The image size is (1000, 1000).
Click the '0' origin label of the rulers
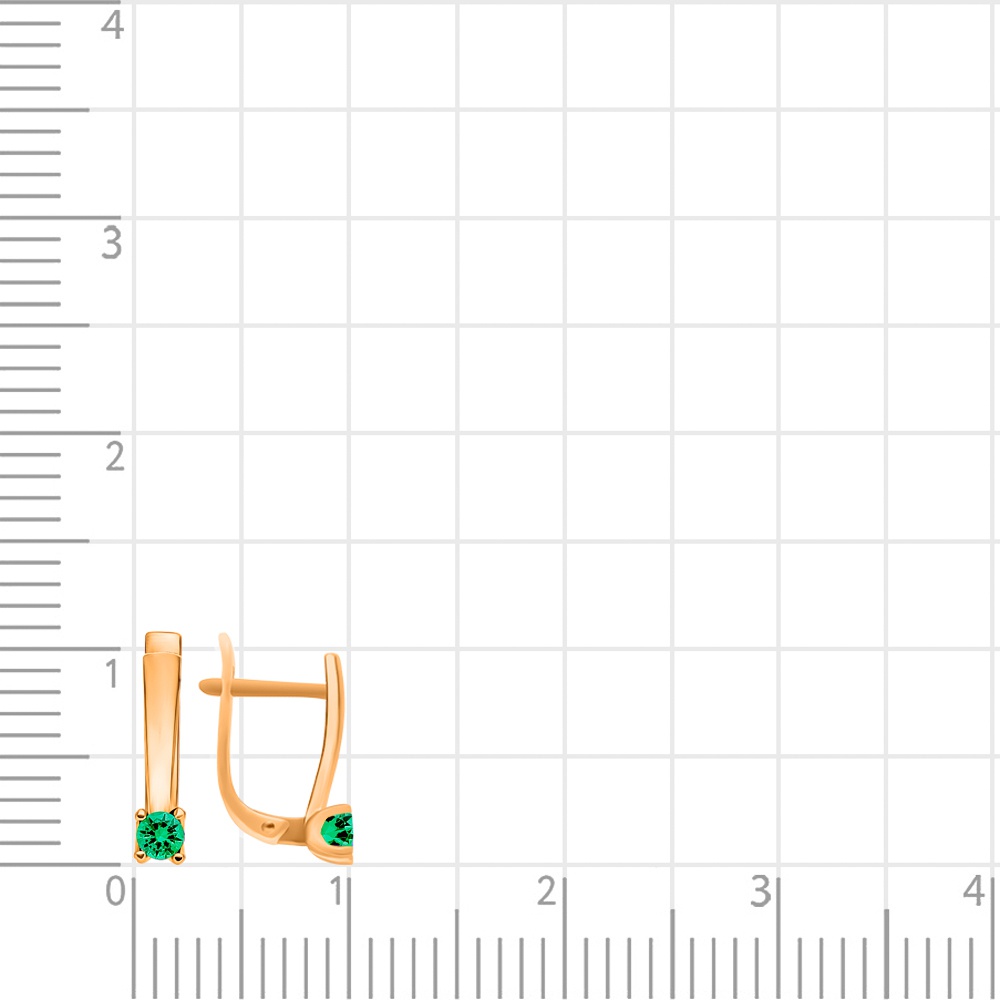tap(115, 891)
